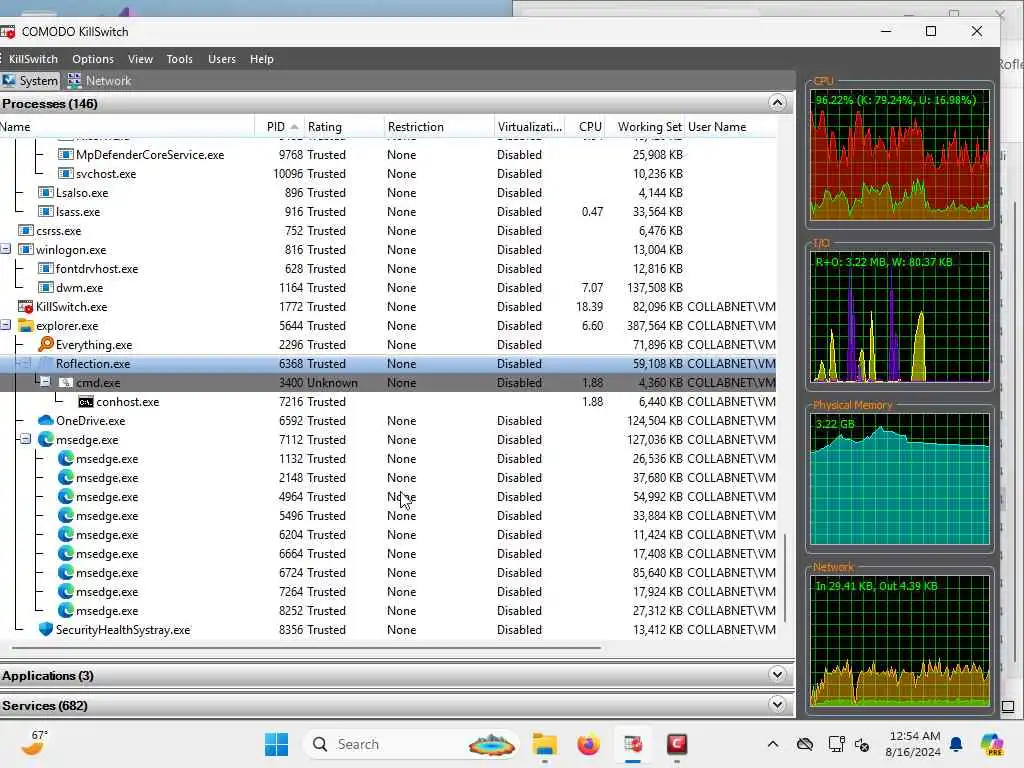
Task: Collapse the Roflection.exe tree node
Action: pos(25,363)
